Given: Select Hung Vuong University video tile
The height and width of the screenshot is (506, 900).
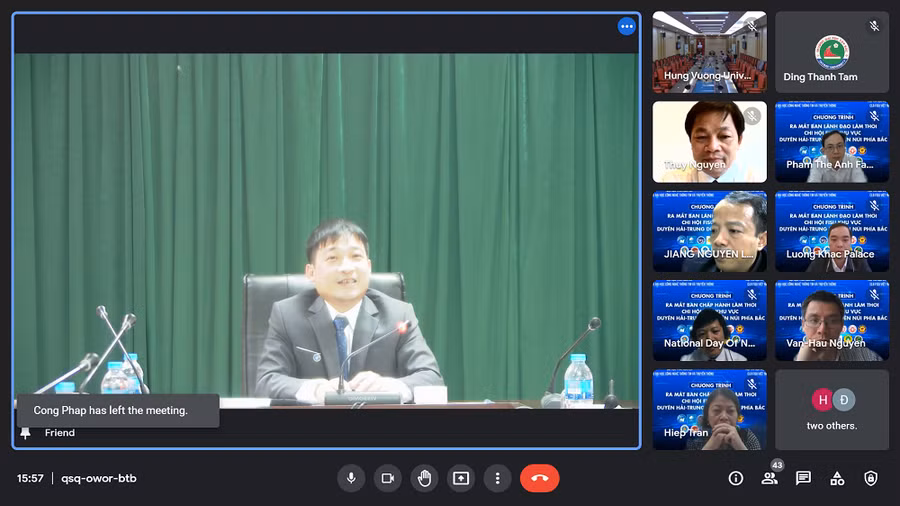Looking at the screenshot, I should 709,52.
